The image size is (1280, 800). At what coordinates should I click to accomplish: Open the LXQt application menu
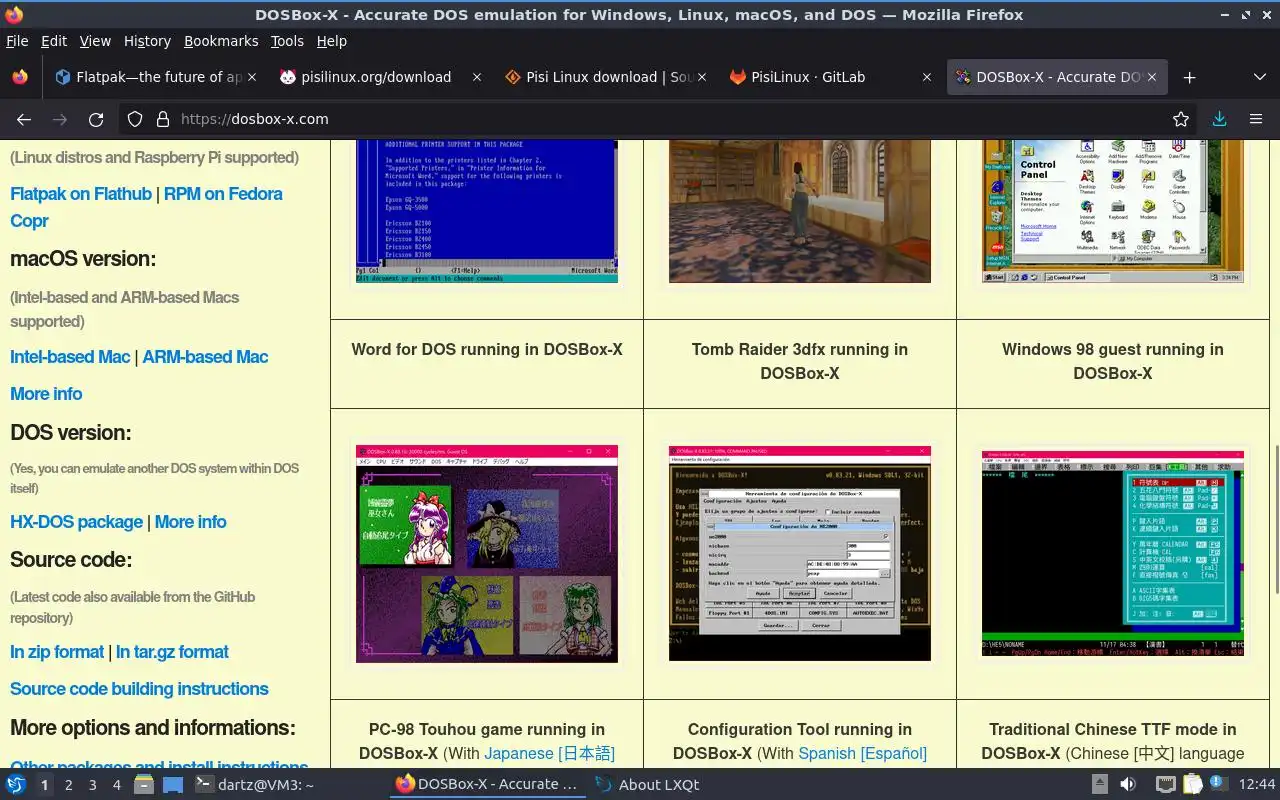16,785
